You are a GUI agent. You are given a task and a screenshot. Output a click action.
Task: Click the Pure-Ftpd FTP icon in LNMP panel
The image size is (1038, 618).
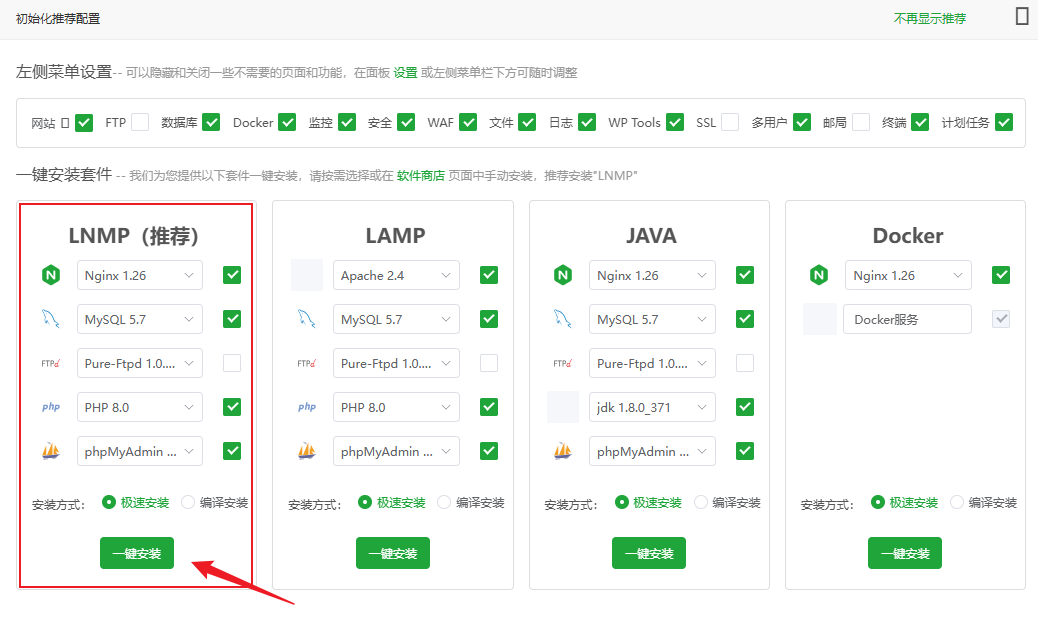[50, 363]
